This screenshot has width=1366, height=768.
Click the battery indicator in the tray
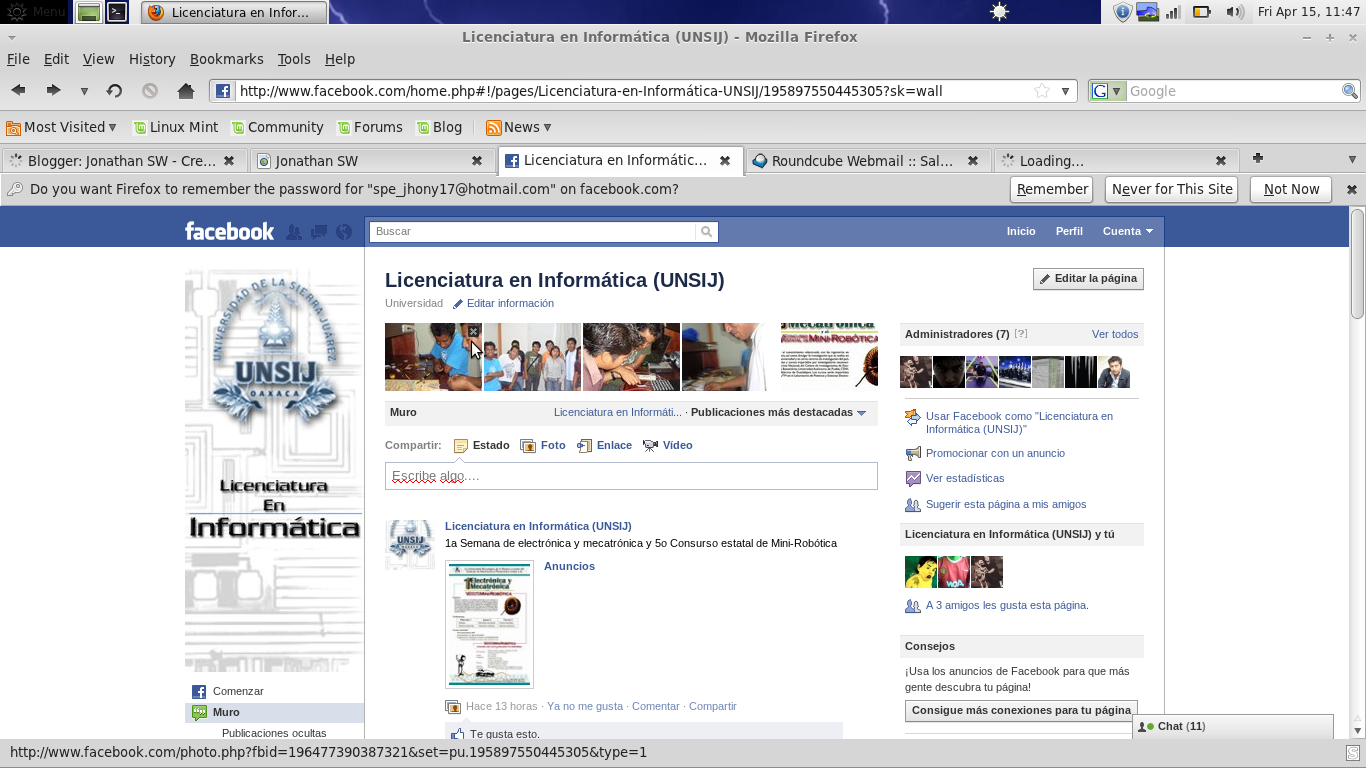[1202, 12]
